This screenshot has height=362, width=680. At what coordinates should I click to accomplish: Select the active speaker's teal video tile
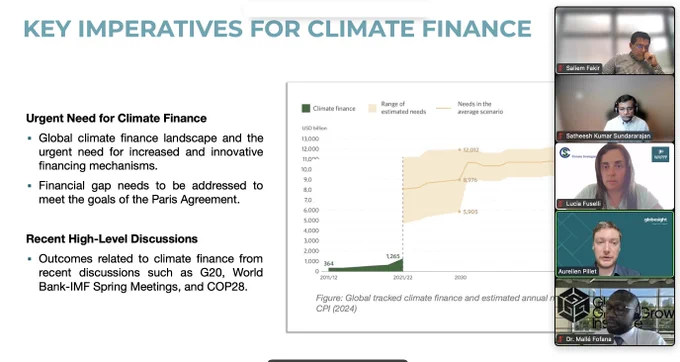[x=615, y=244]
